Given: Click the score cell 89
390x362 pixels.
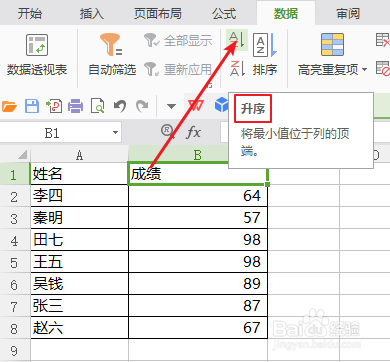Looking at the screenshot, I should [x=198, y=284].
